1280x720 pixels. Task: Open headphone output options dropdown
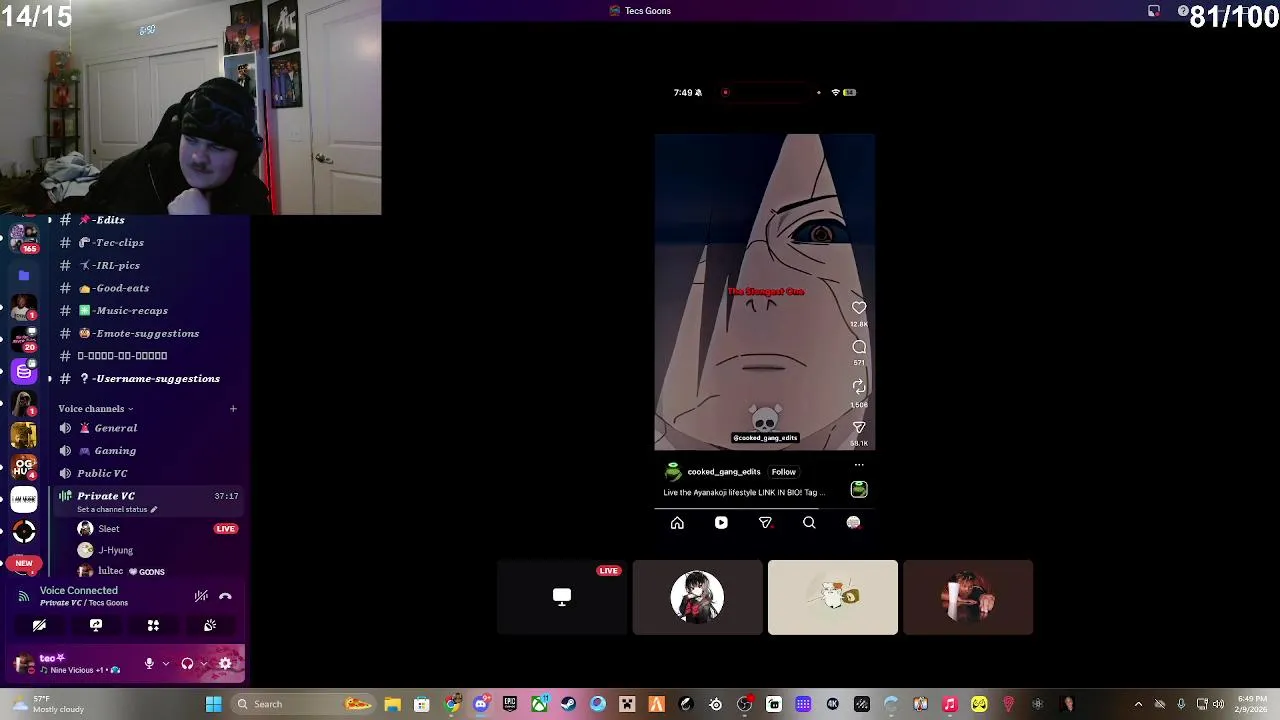click(x=204, y=664)
